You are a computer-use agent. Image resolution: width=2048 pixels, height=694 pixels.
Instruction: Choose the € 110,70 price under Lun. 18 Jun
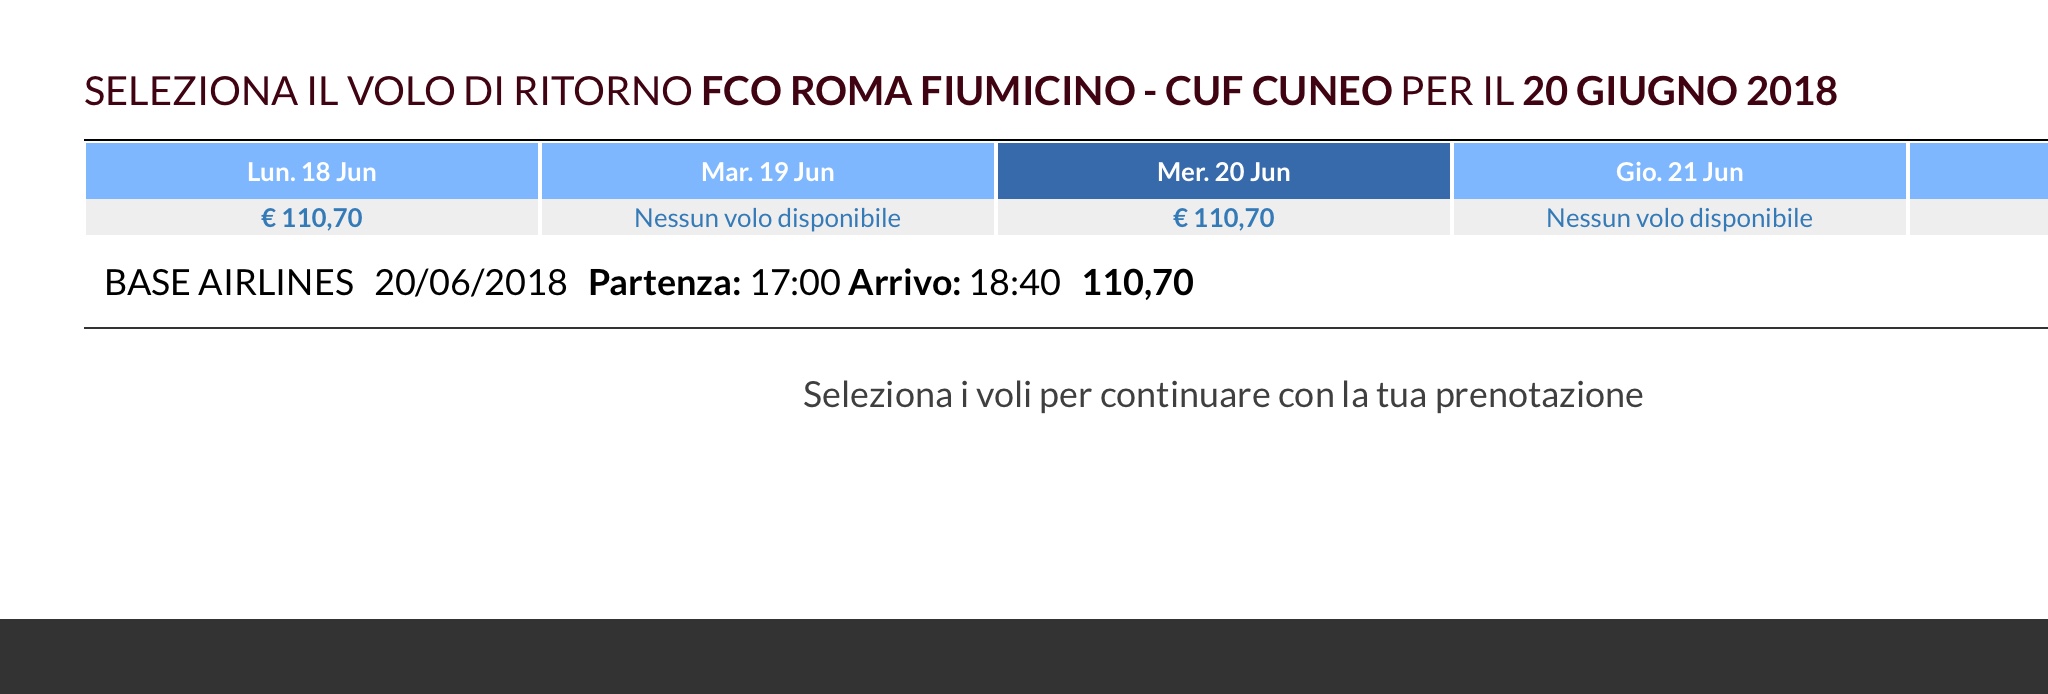click(x=312, y=218)
